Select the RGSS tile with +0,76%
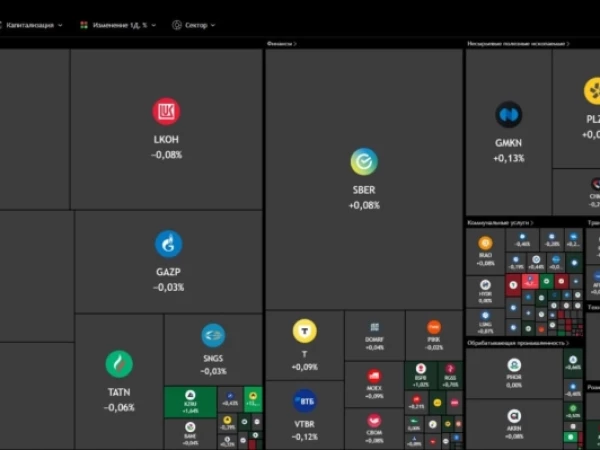 450,375
